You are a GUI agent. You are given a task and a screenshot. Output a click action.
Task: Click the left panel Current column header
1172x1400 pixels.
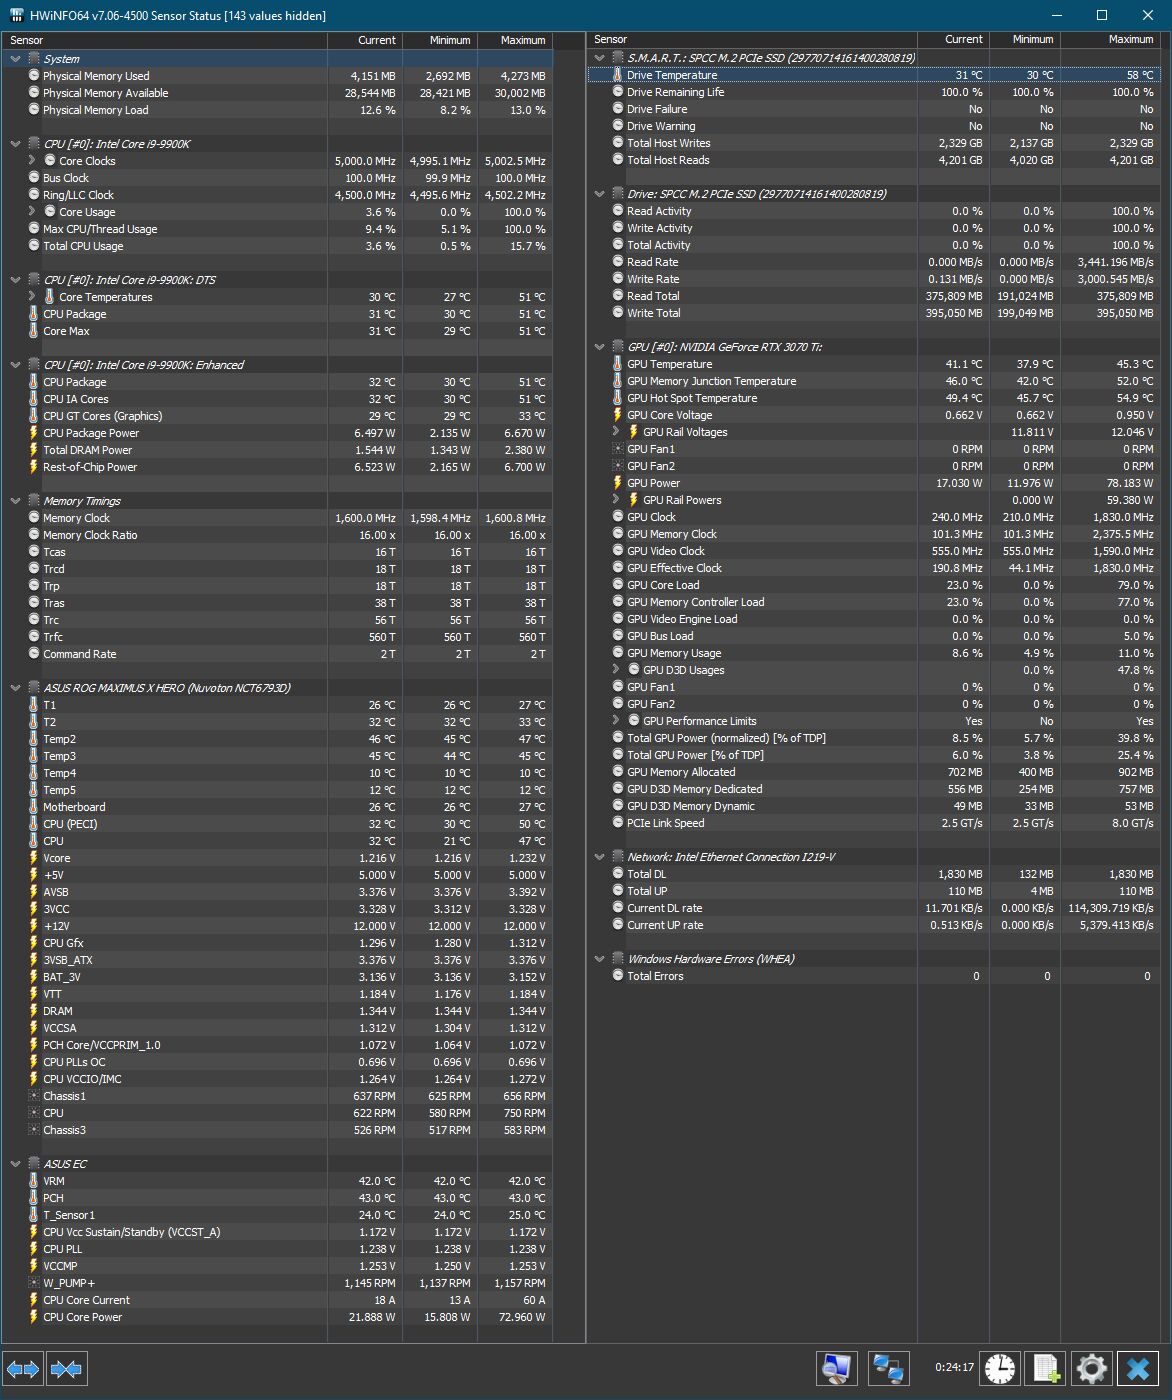(365, 40)
